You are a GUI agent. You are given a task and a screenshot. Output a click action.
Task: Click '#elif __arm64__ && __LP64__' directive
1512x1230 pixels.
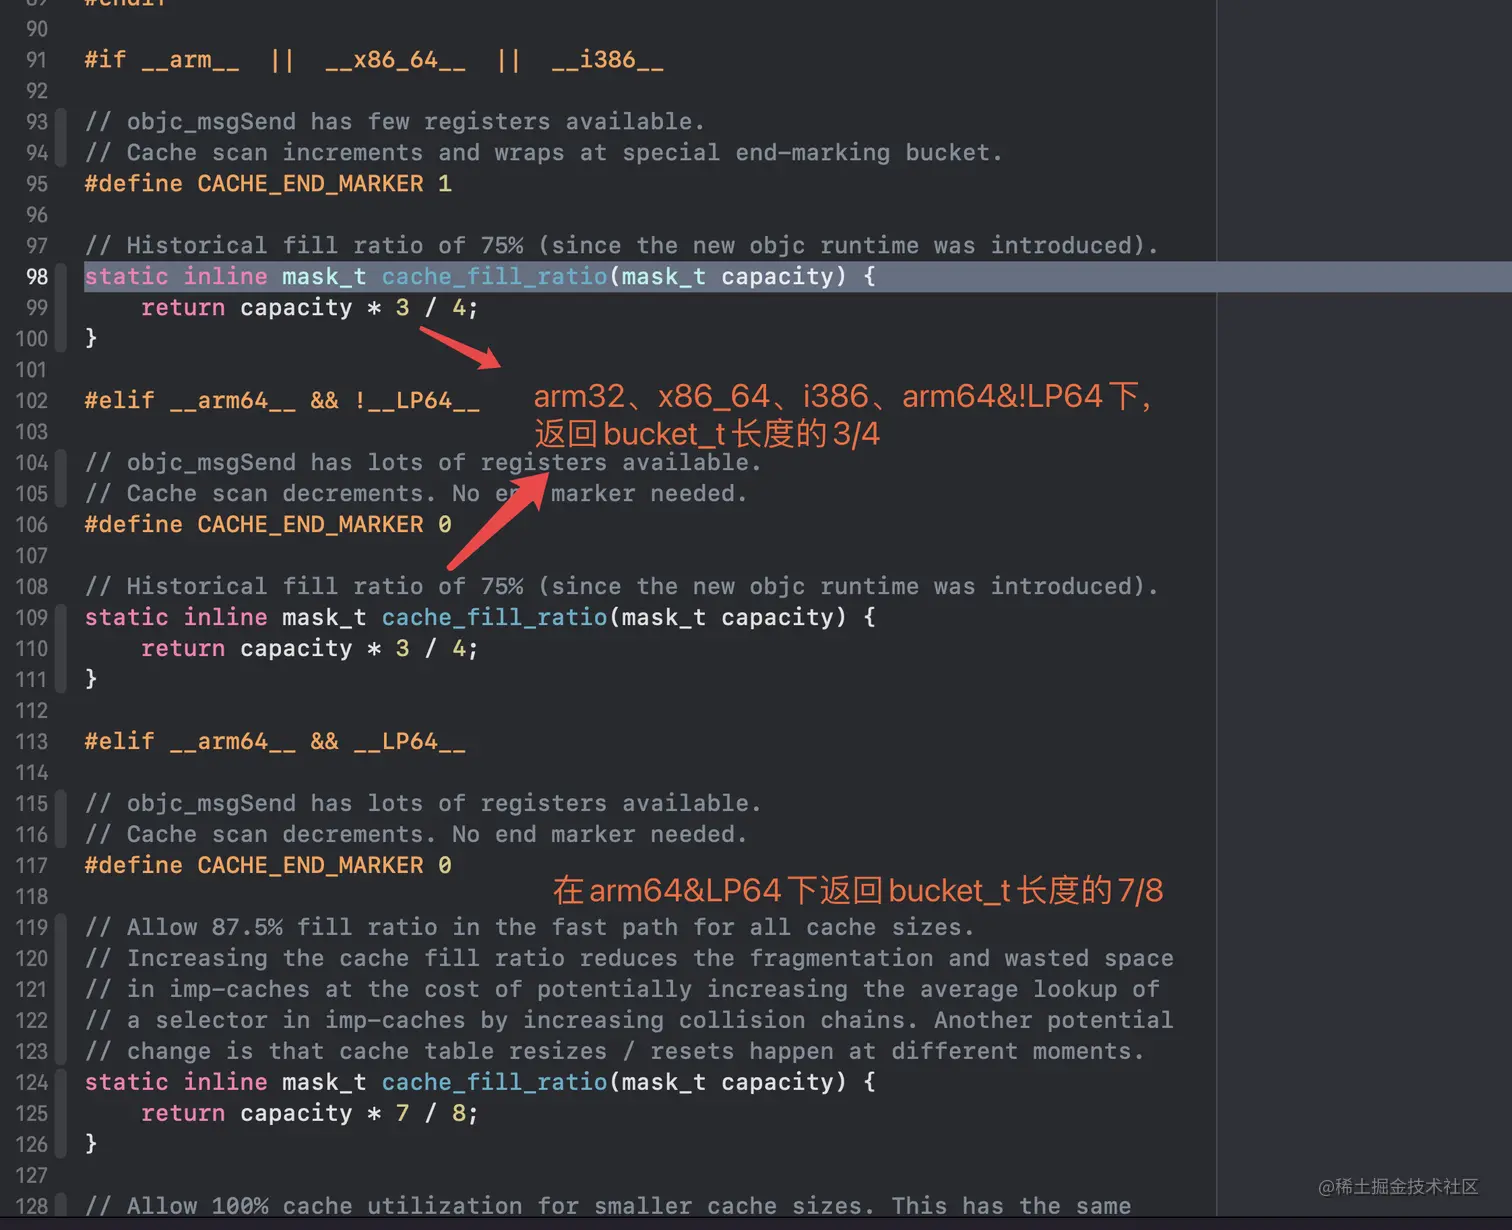coord(275,742)
